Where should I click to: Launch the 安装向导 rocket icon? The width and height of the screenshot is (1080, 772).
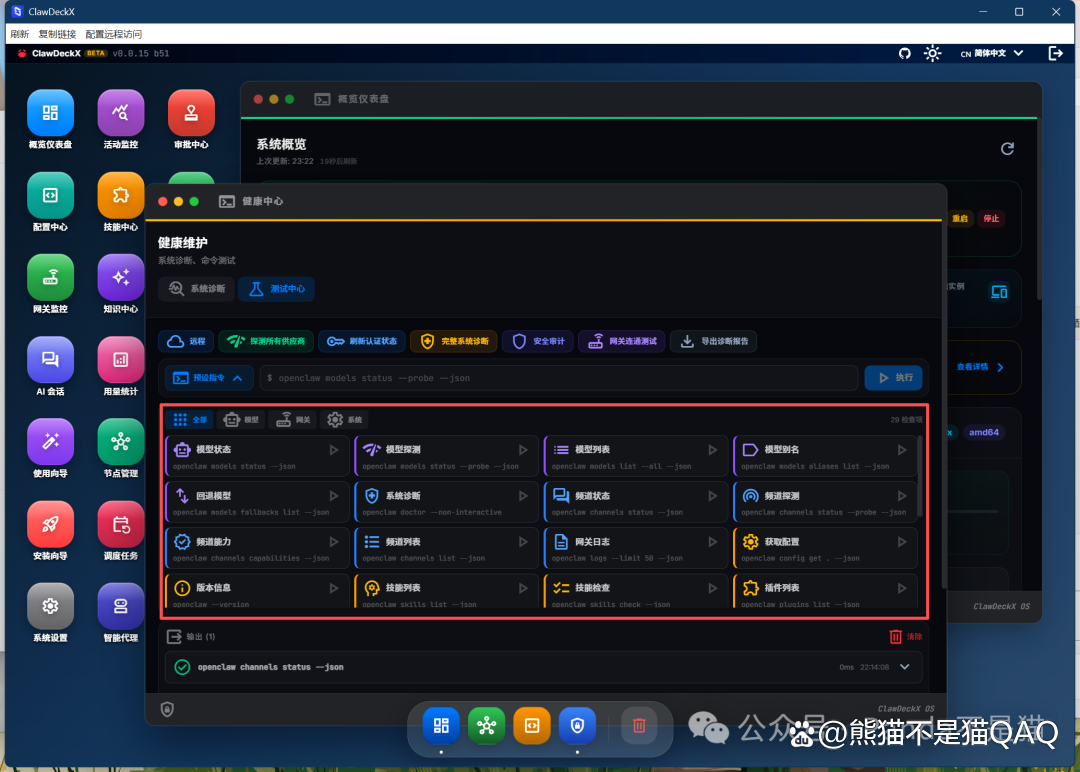pos(50,524)
